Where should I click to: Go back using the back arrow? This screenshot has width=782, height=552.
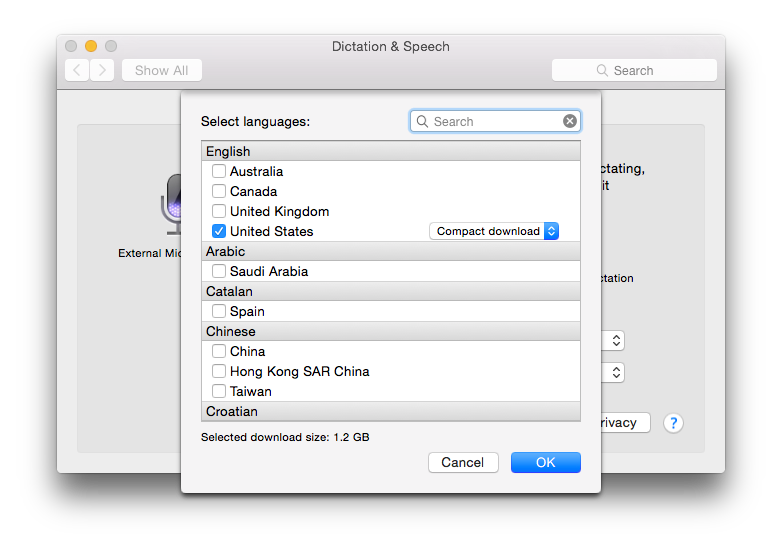pos(77,70)
